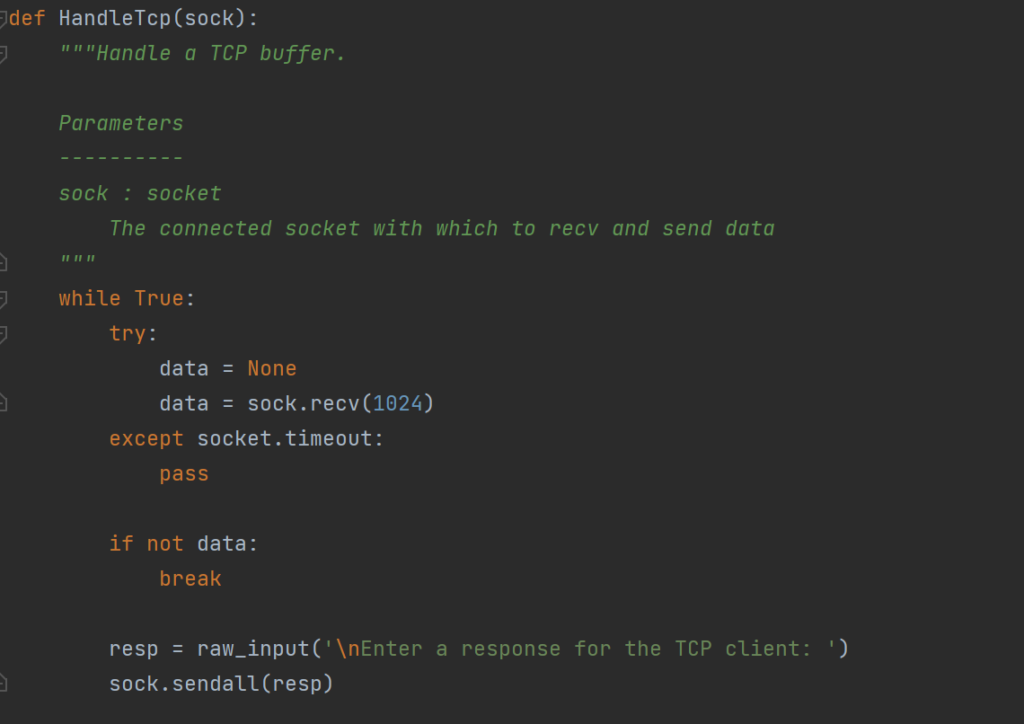Click the fold end marker beside sock.sendall line
Screen dimensions: 1024x724
(x=4, y=684)
